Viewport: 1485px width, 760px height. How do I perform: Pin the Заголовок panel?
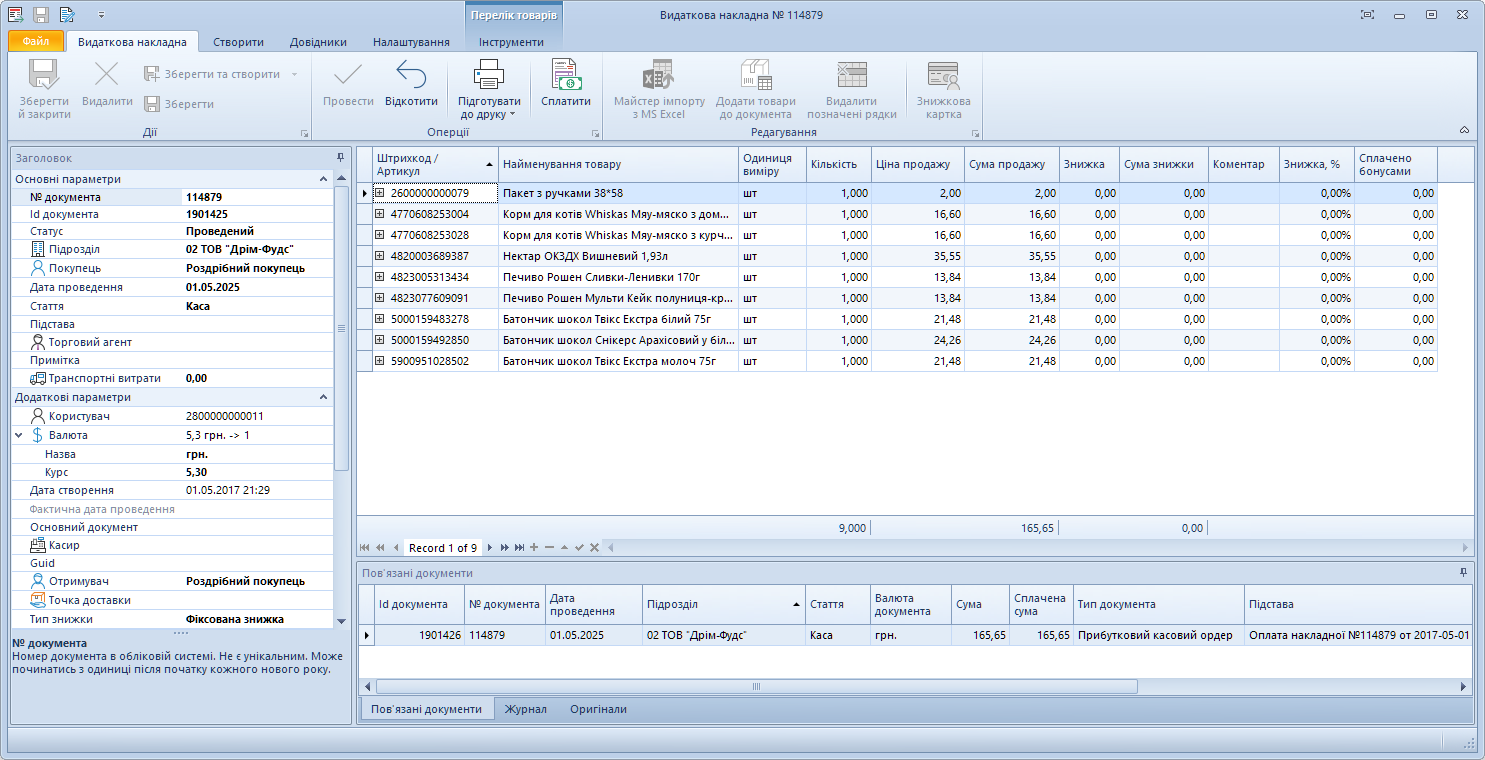click(340, 158)
